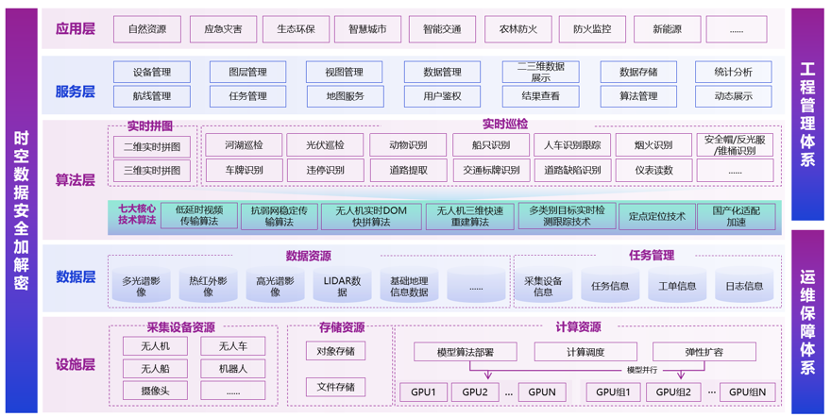
Task: Click the 工程管理体系 side banner
Action: pyautogui.click(x=810, y=109)
